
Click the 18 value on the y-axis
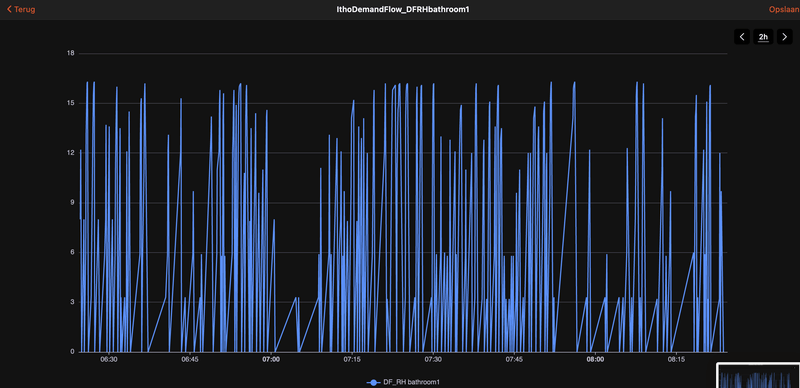[x=70, y=53]
